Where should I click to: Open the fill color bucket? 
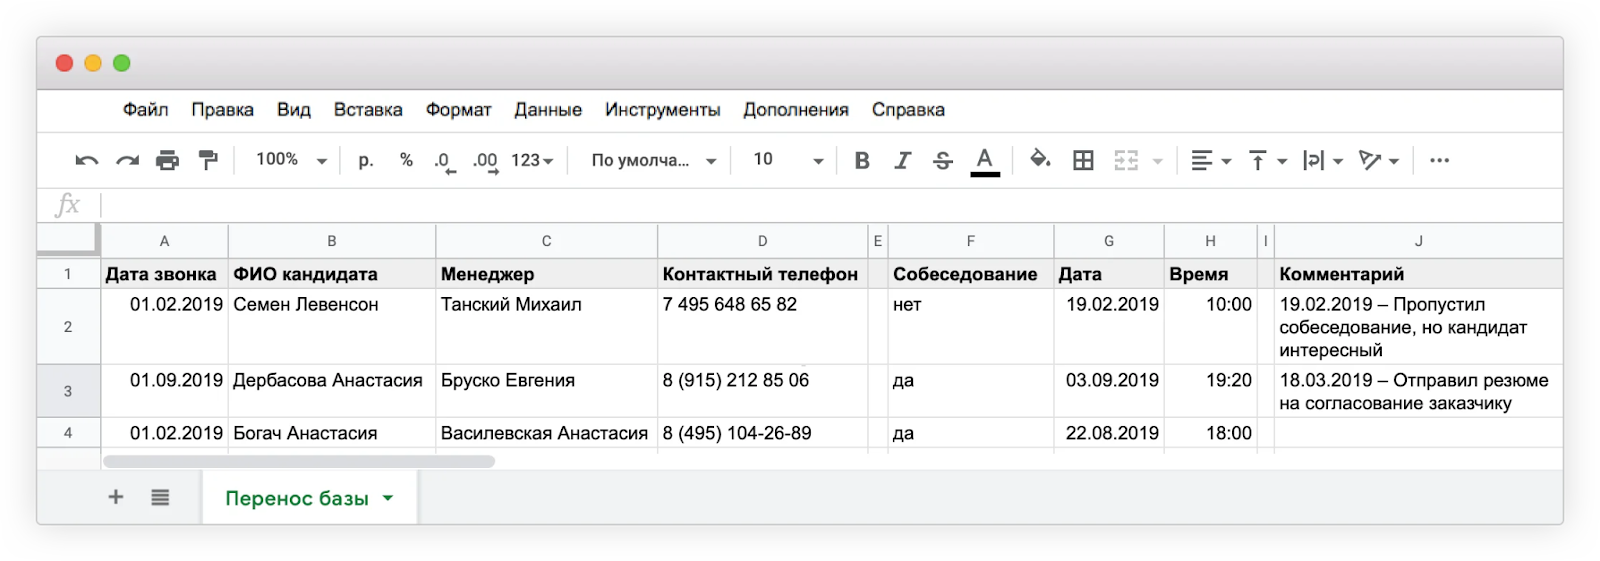coord(1040,160)
